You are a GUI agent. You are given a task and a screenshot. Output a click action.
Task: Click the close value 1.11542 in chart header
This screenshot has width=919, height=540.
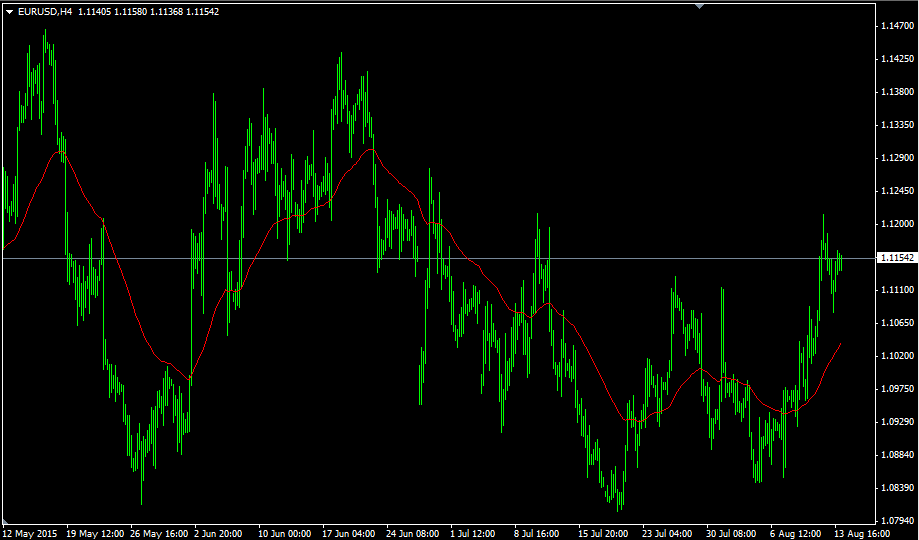pyautogui.click(x=203, y=12)
